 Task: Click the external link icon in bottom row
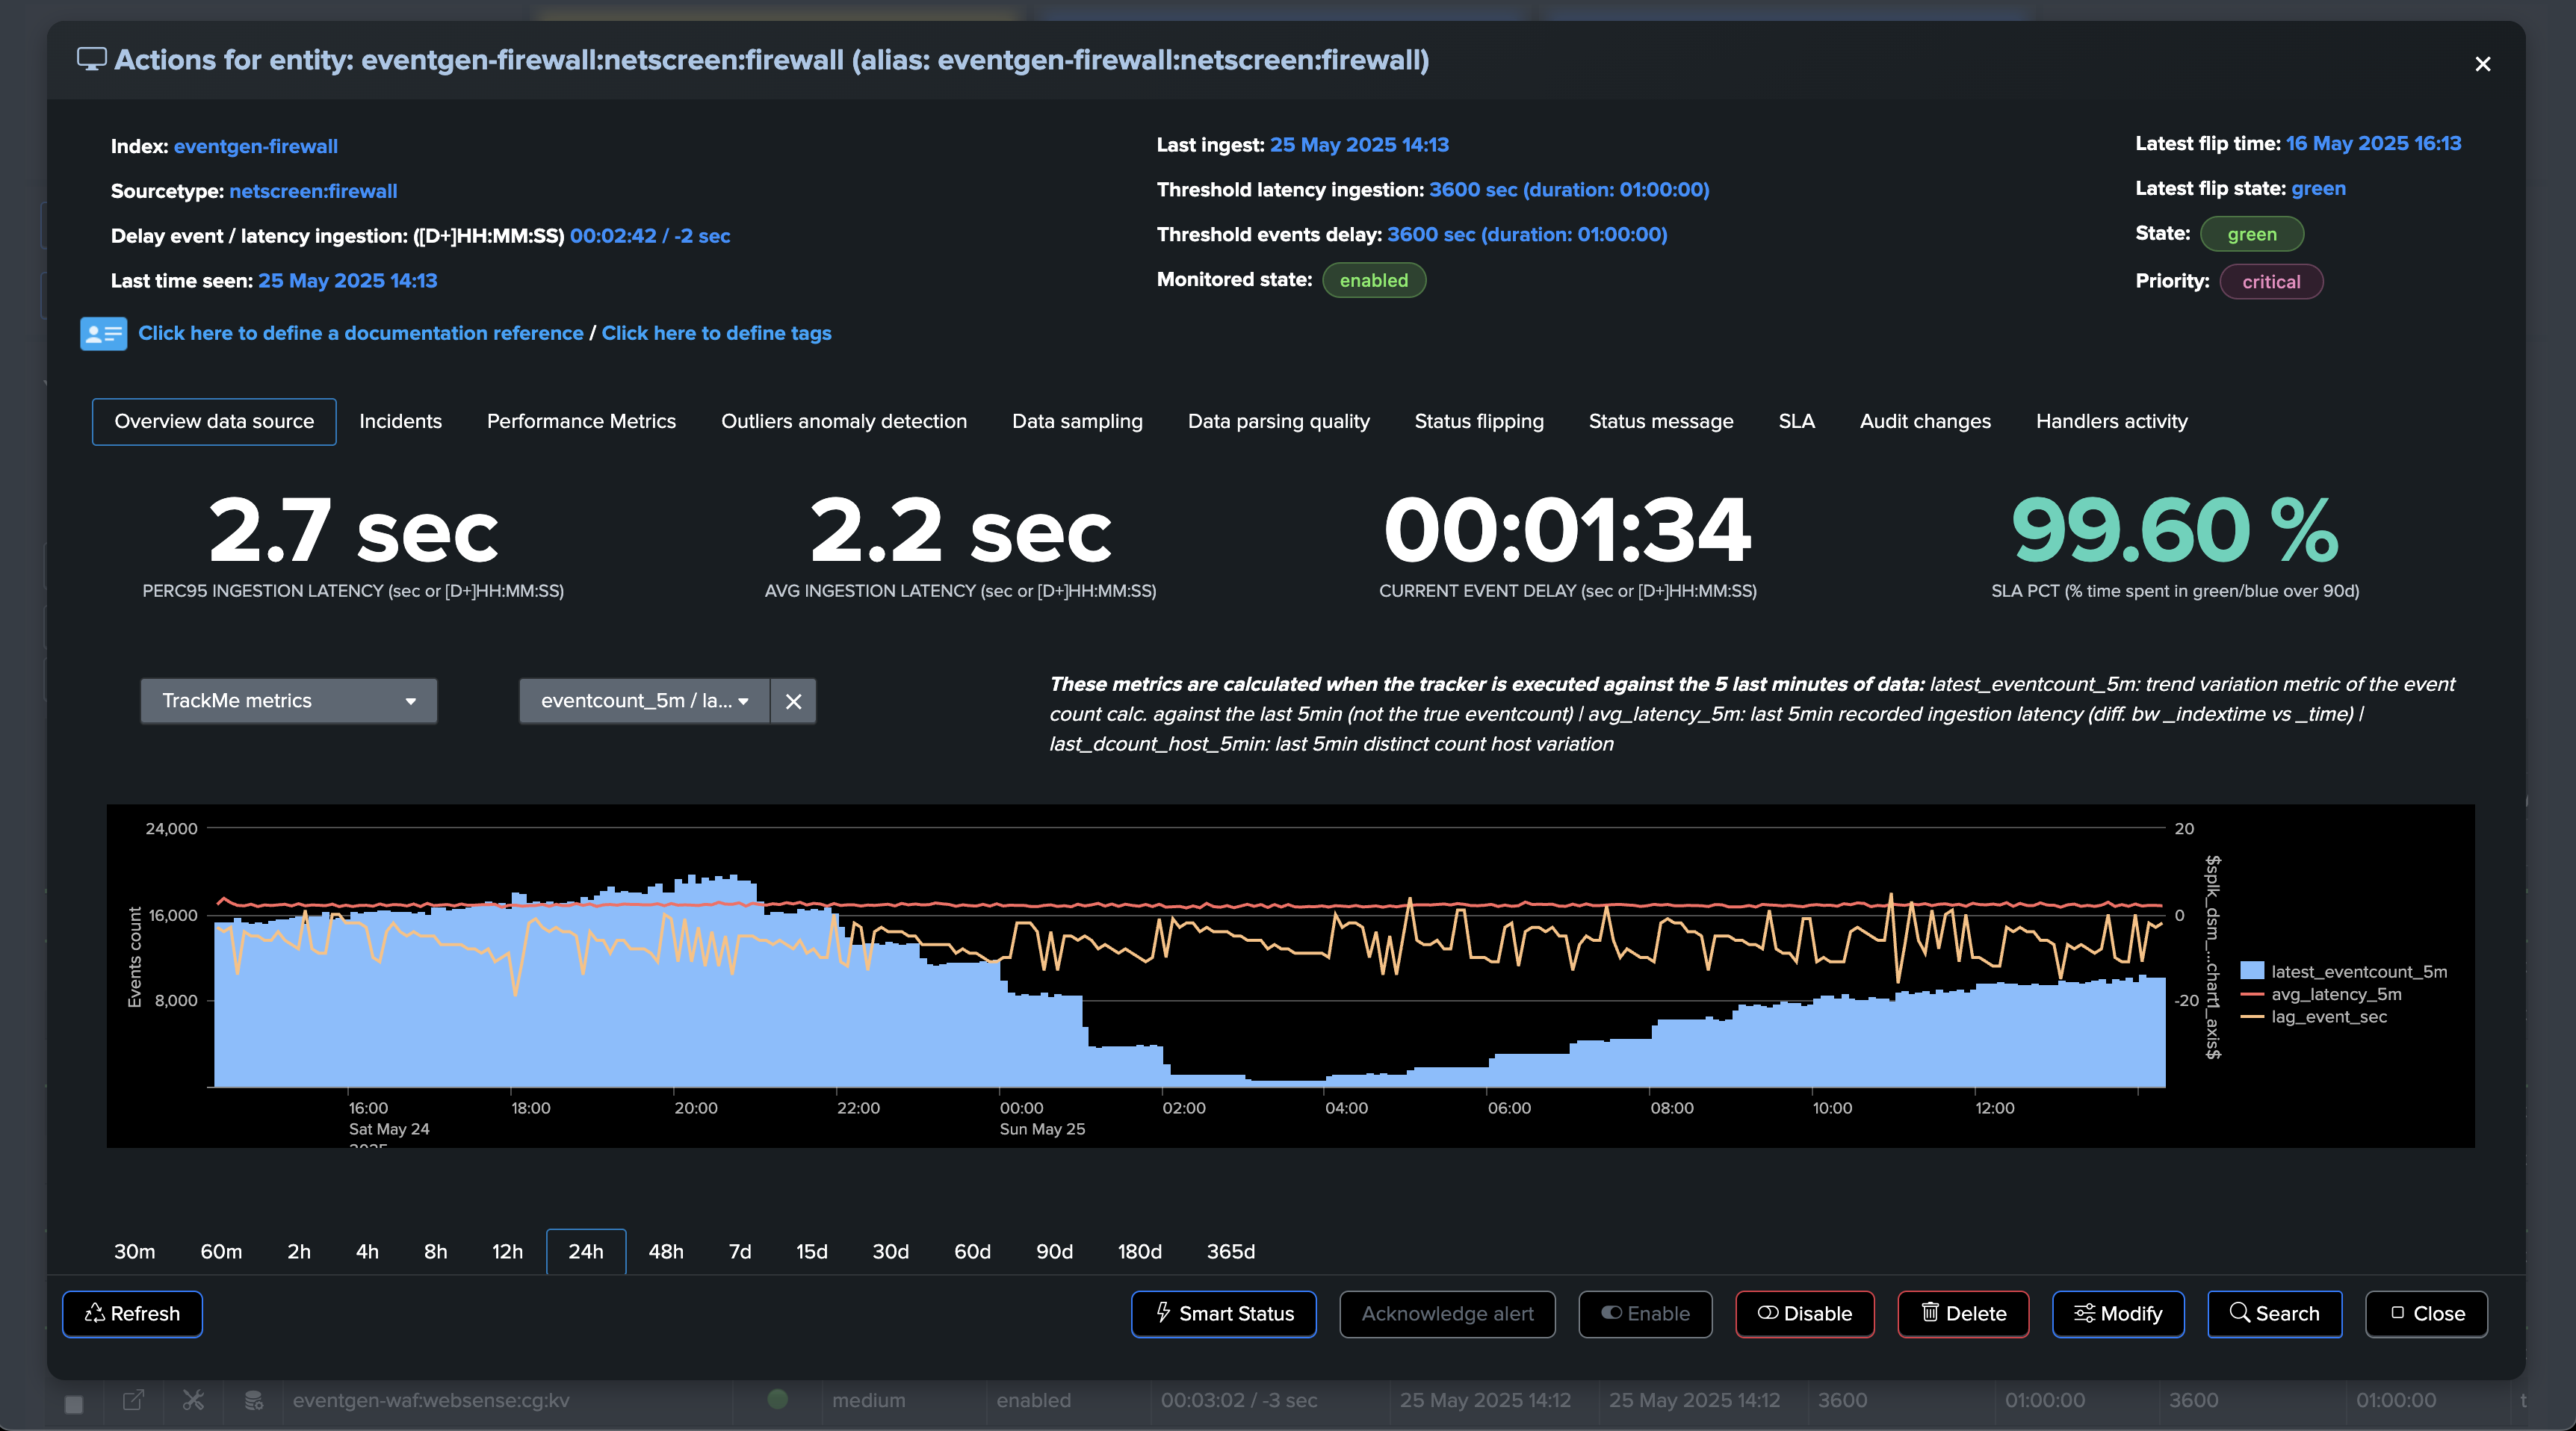pos(133,1400)
